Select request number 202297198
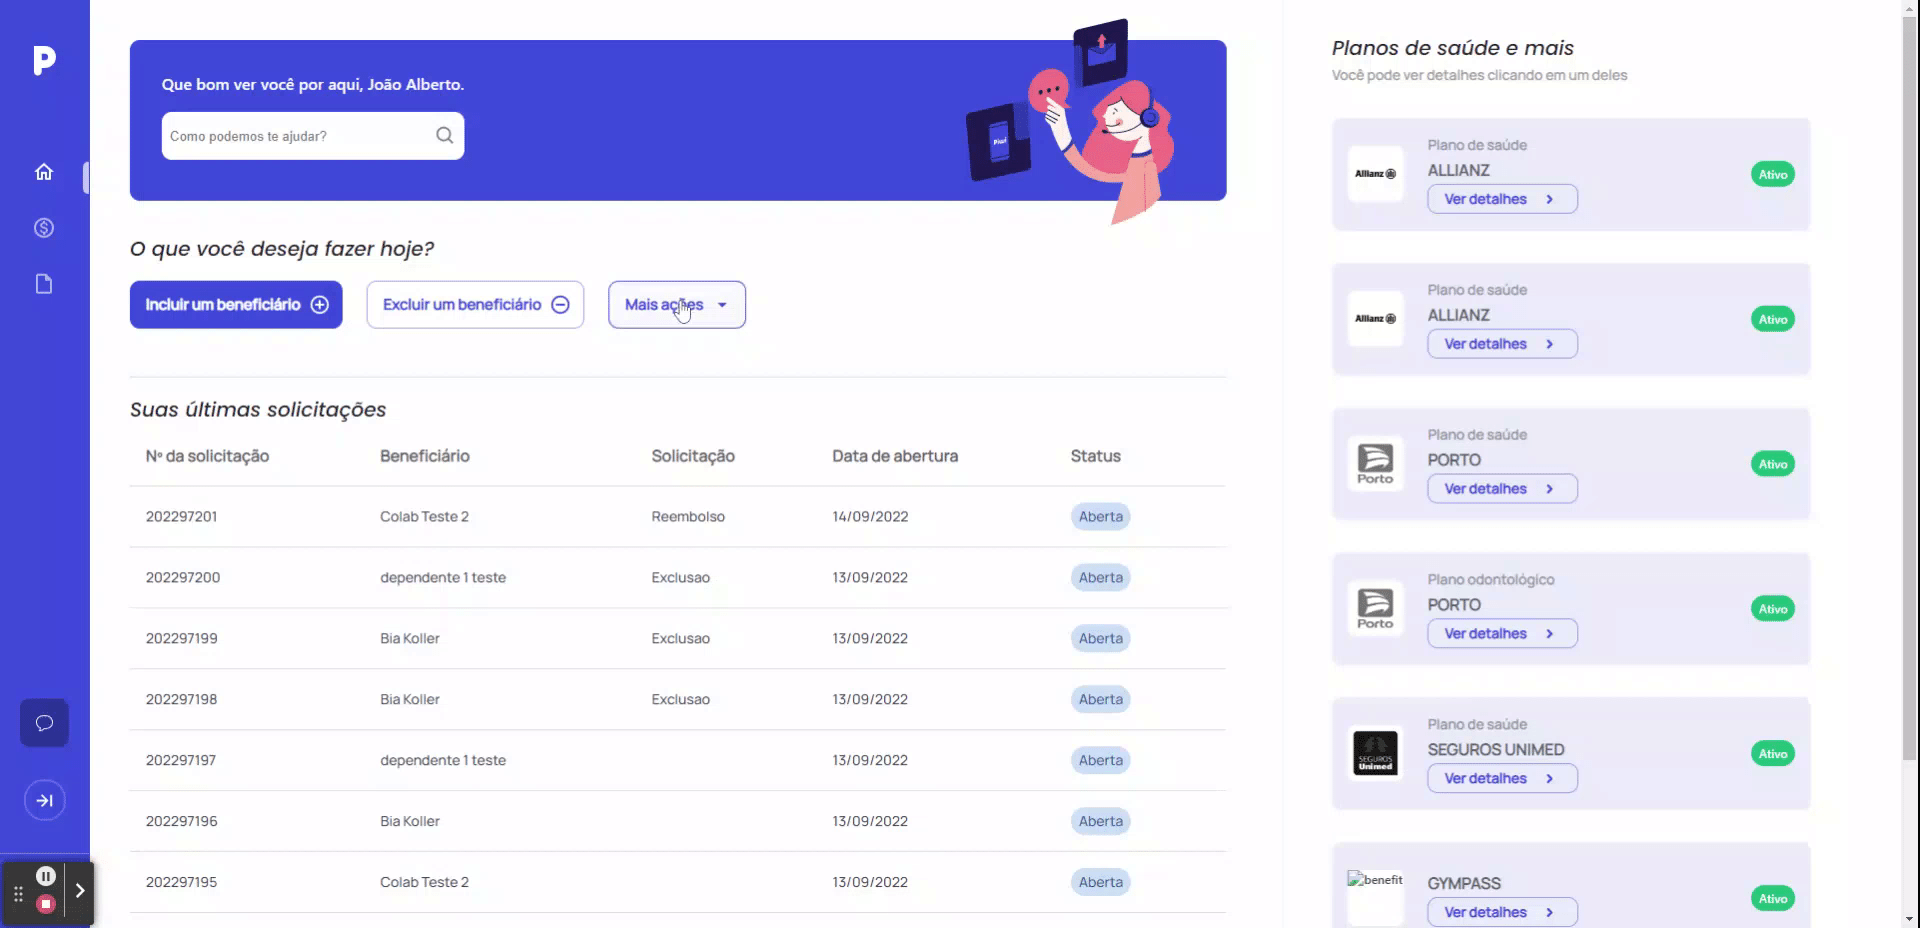 181,700
